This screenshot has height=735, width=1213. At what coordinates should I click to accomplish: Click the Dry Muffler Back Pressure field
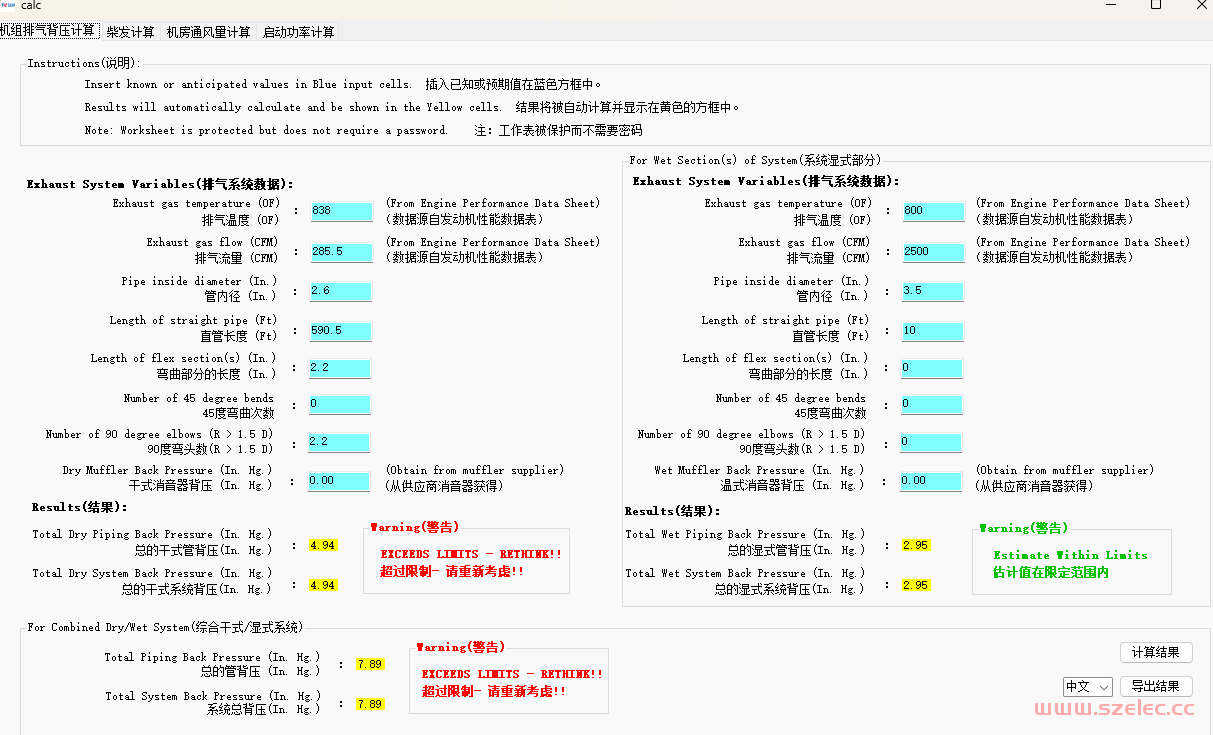click(x=339, y=481)
